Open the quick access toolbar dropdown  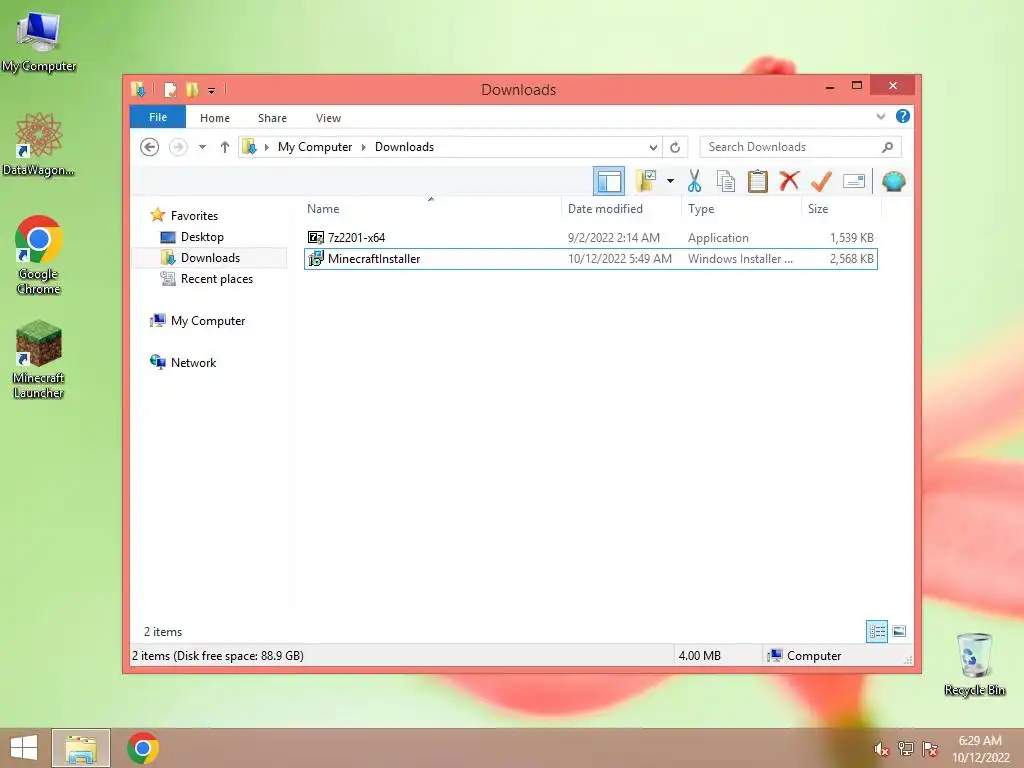[212, 90]
